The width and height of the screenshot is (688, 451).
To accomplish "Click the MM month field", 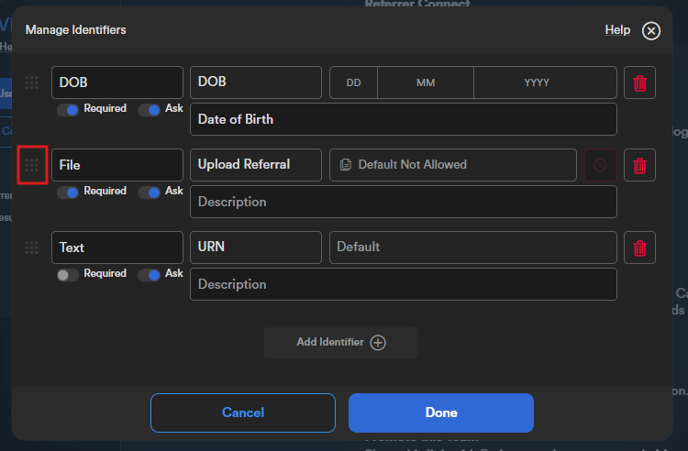I will 426,82.
